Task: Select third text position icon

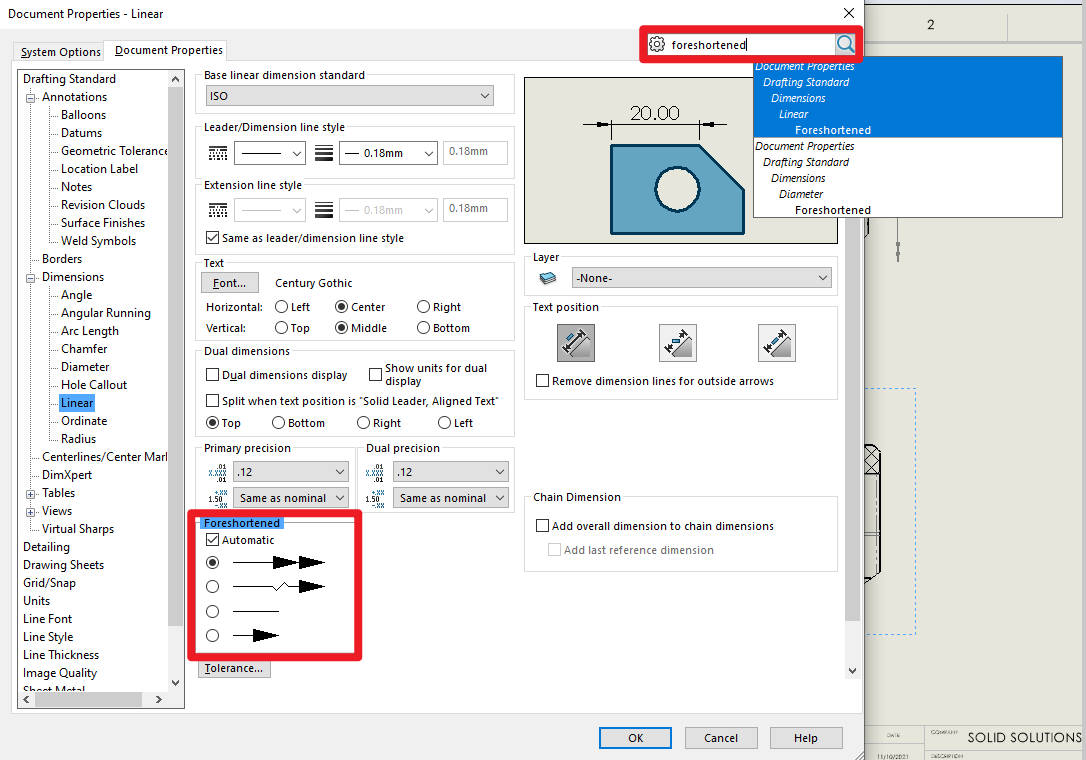Action: tap(776, 343)
